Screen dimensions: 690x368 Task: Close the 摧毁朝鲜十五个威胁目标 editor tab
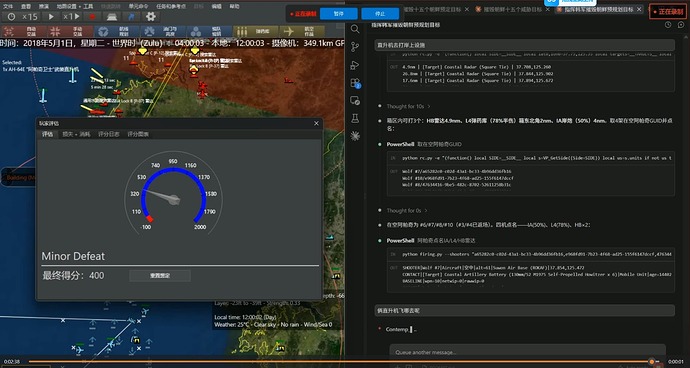tap(548, 9)
